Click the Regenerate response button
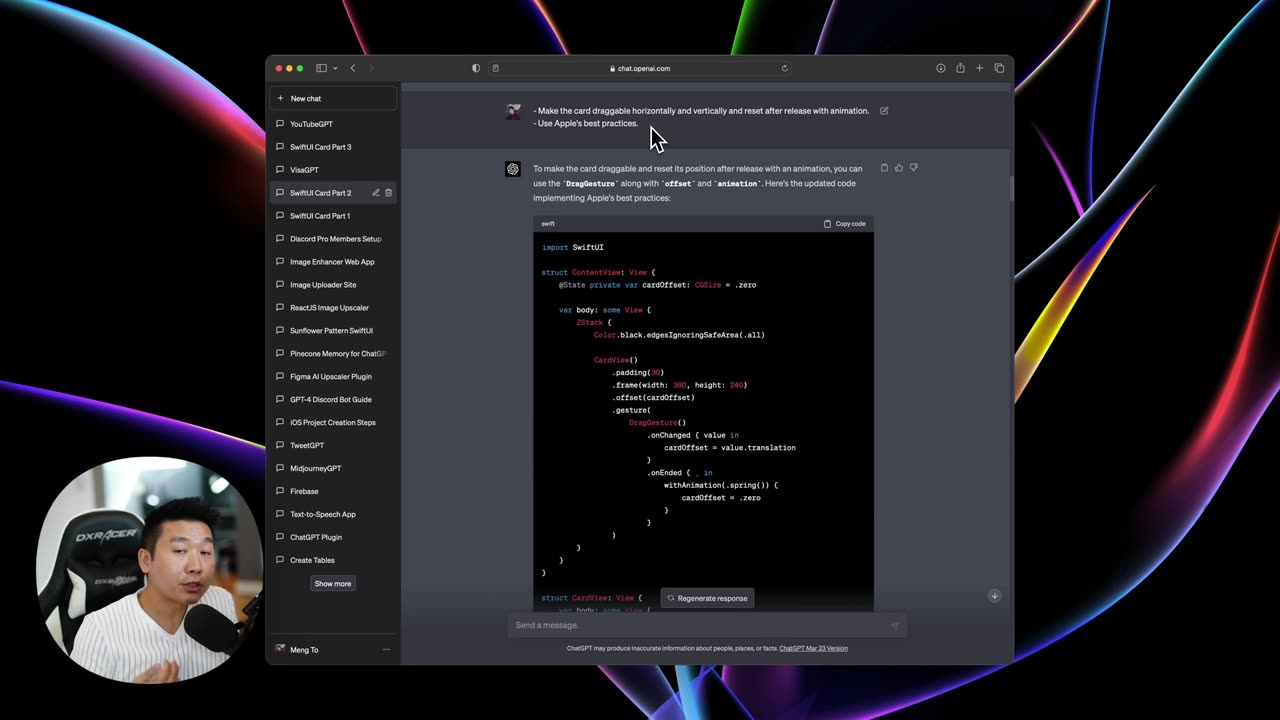 [707, 598]
